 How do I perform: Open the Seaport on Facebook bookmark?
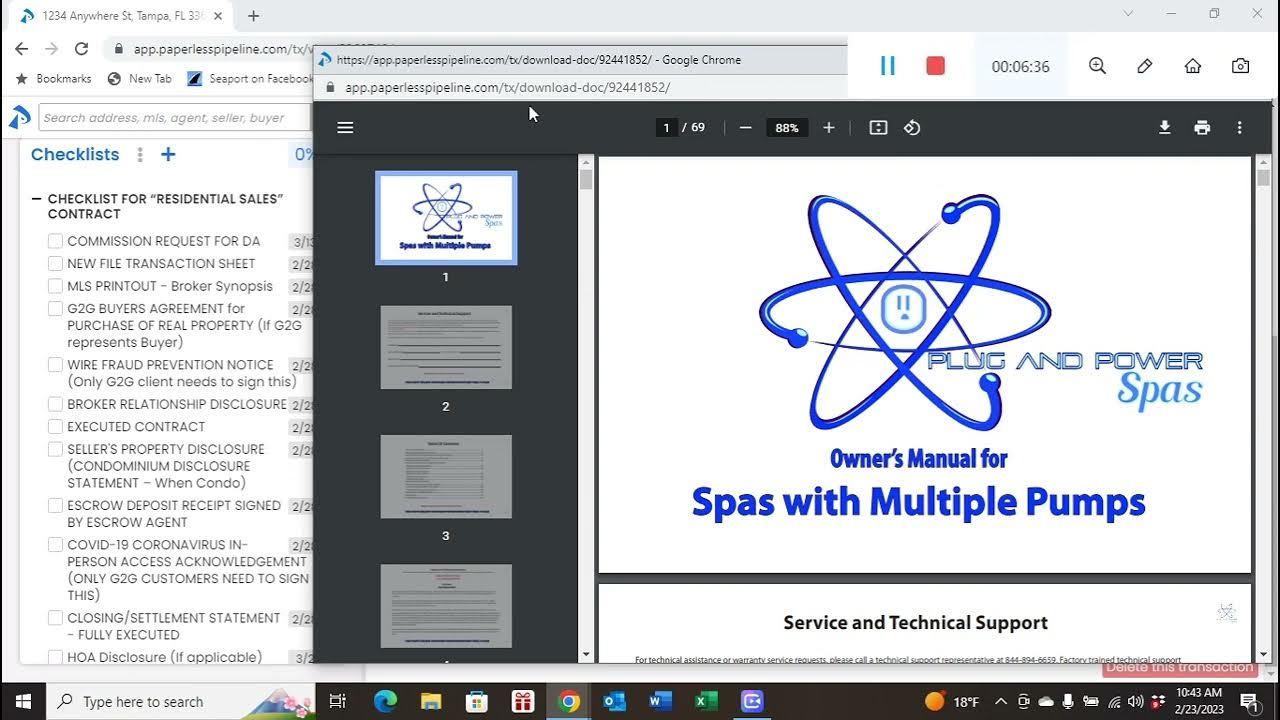(250, 78)
